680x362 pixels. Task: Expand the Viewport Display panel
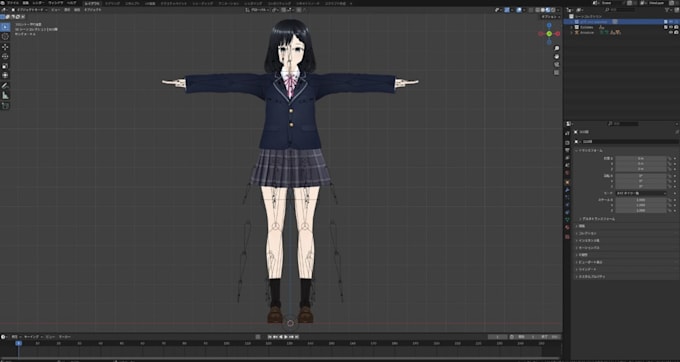click(626, 262)
